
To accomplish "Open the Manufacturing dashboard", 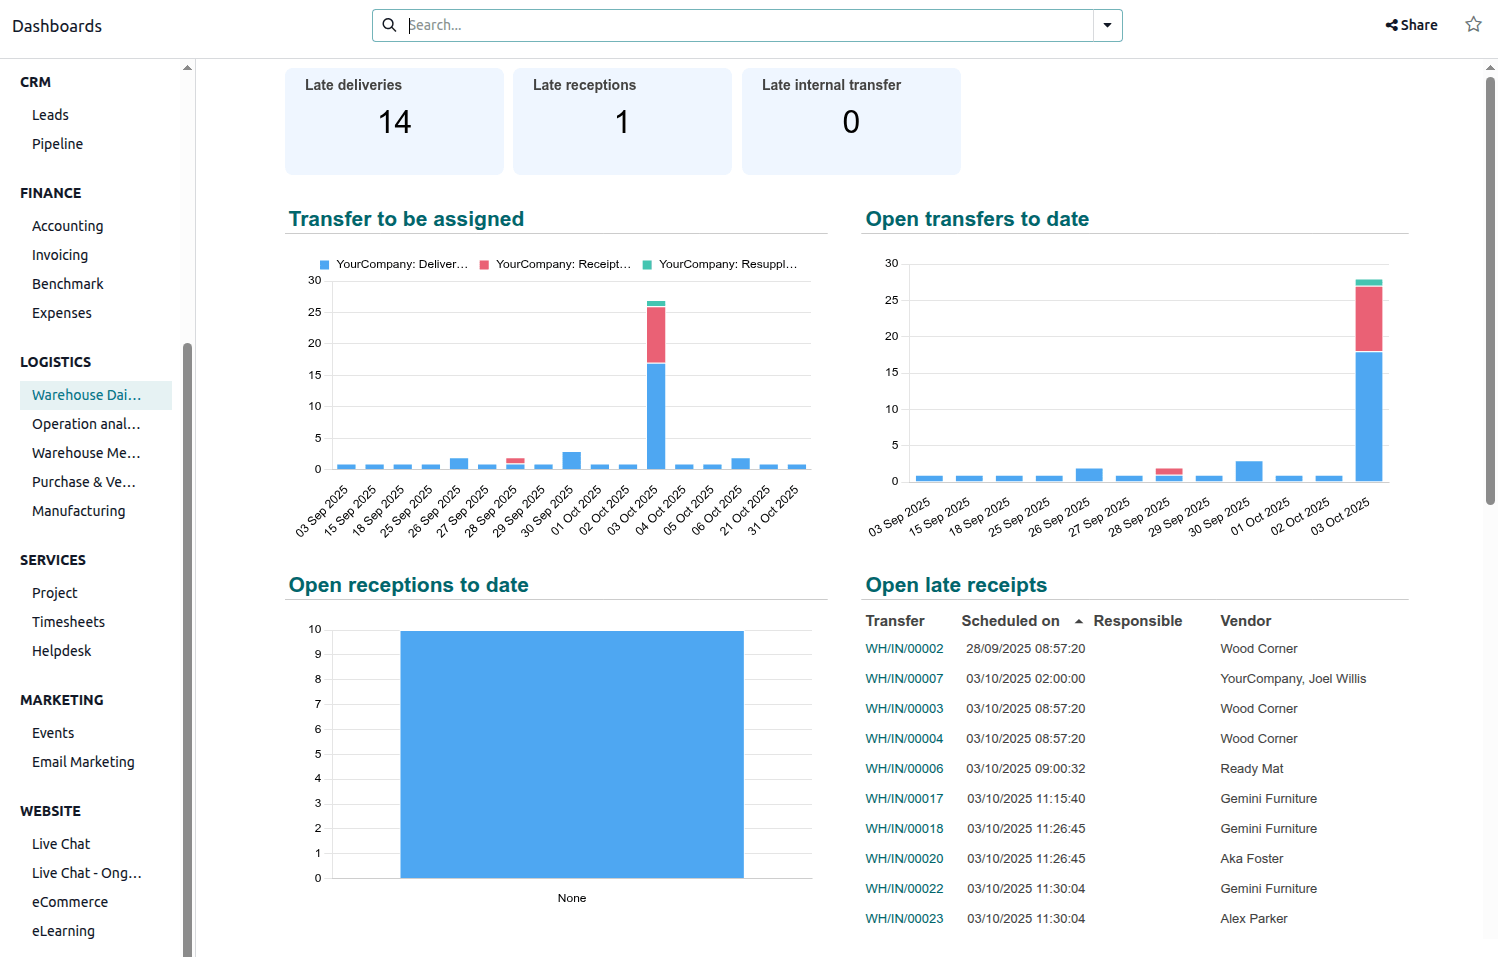I will 79,510.
